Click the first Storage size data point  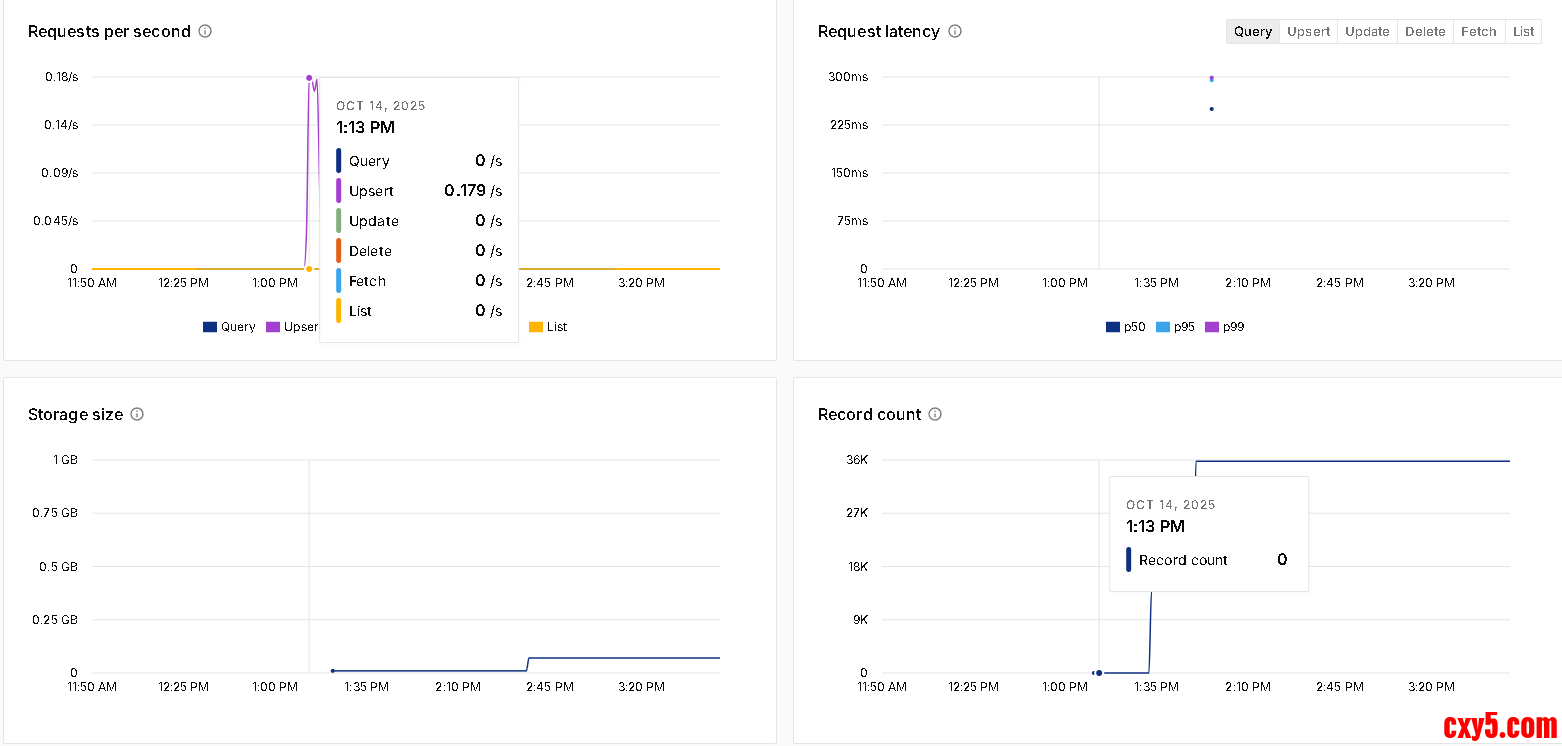click(x=333, y=671)
